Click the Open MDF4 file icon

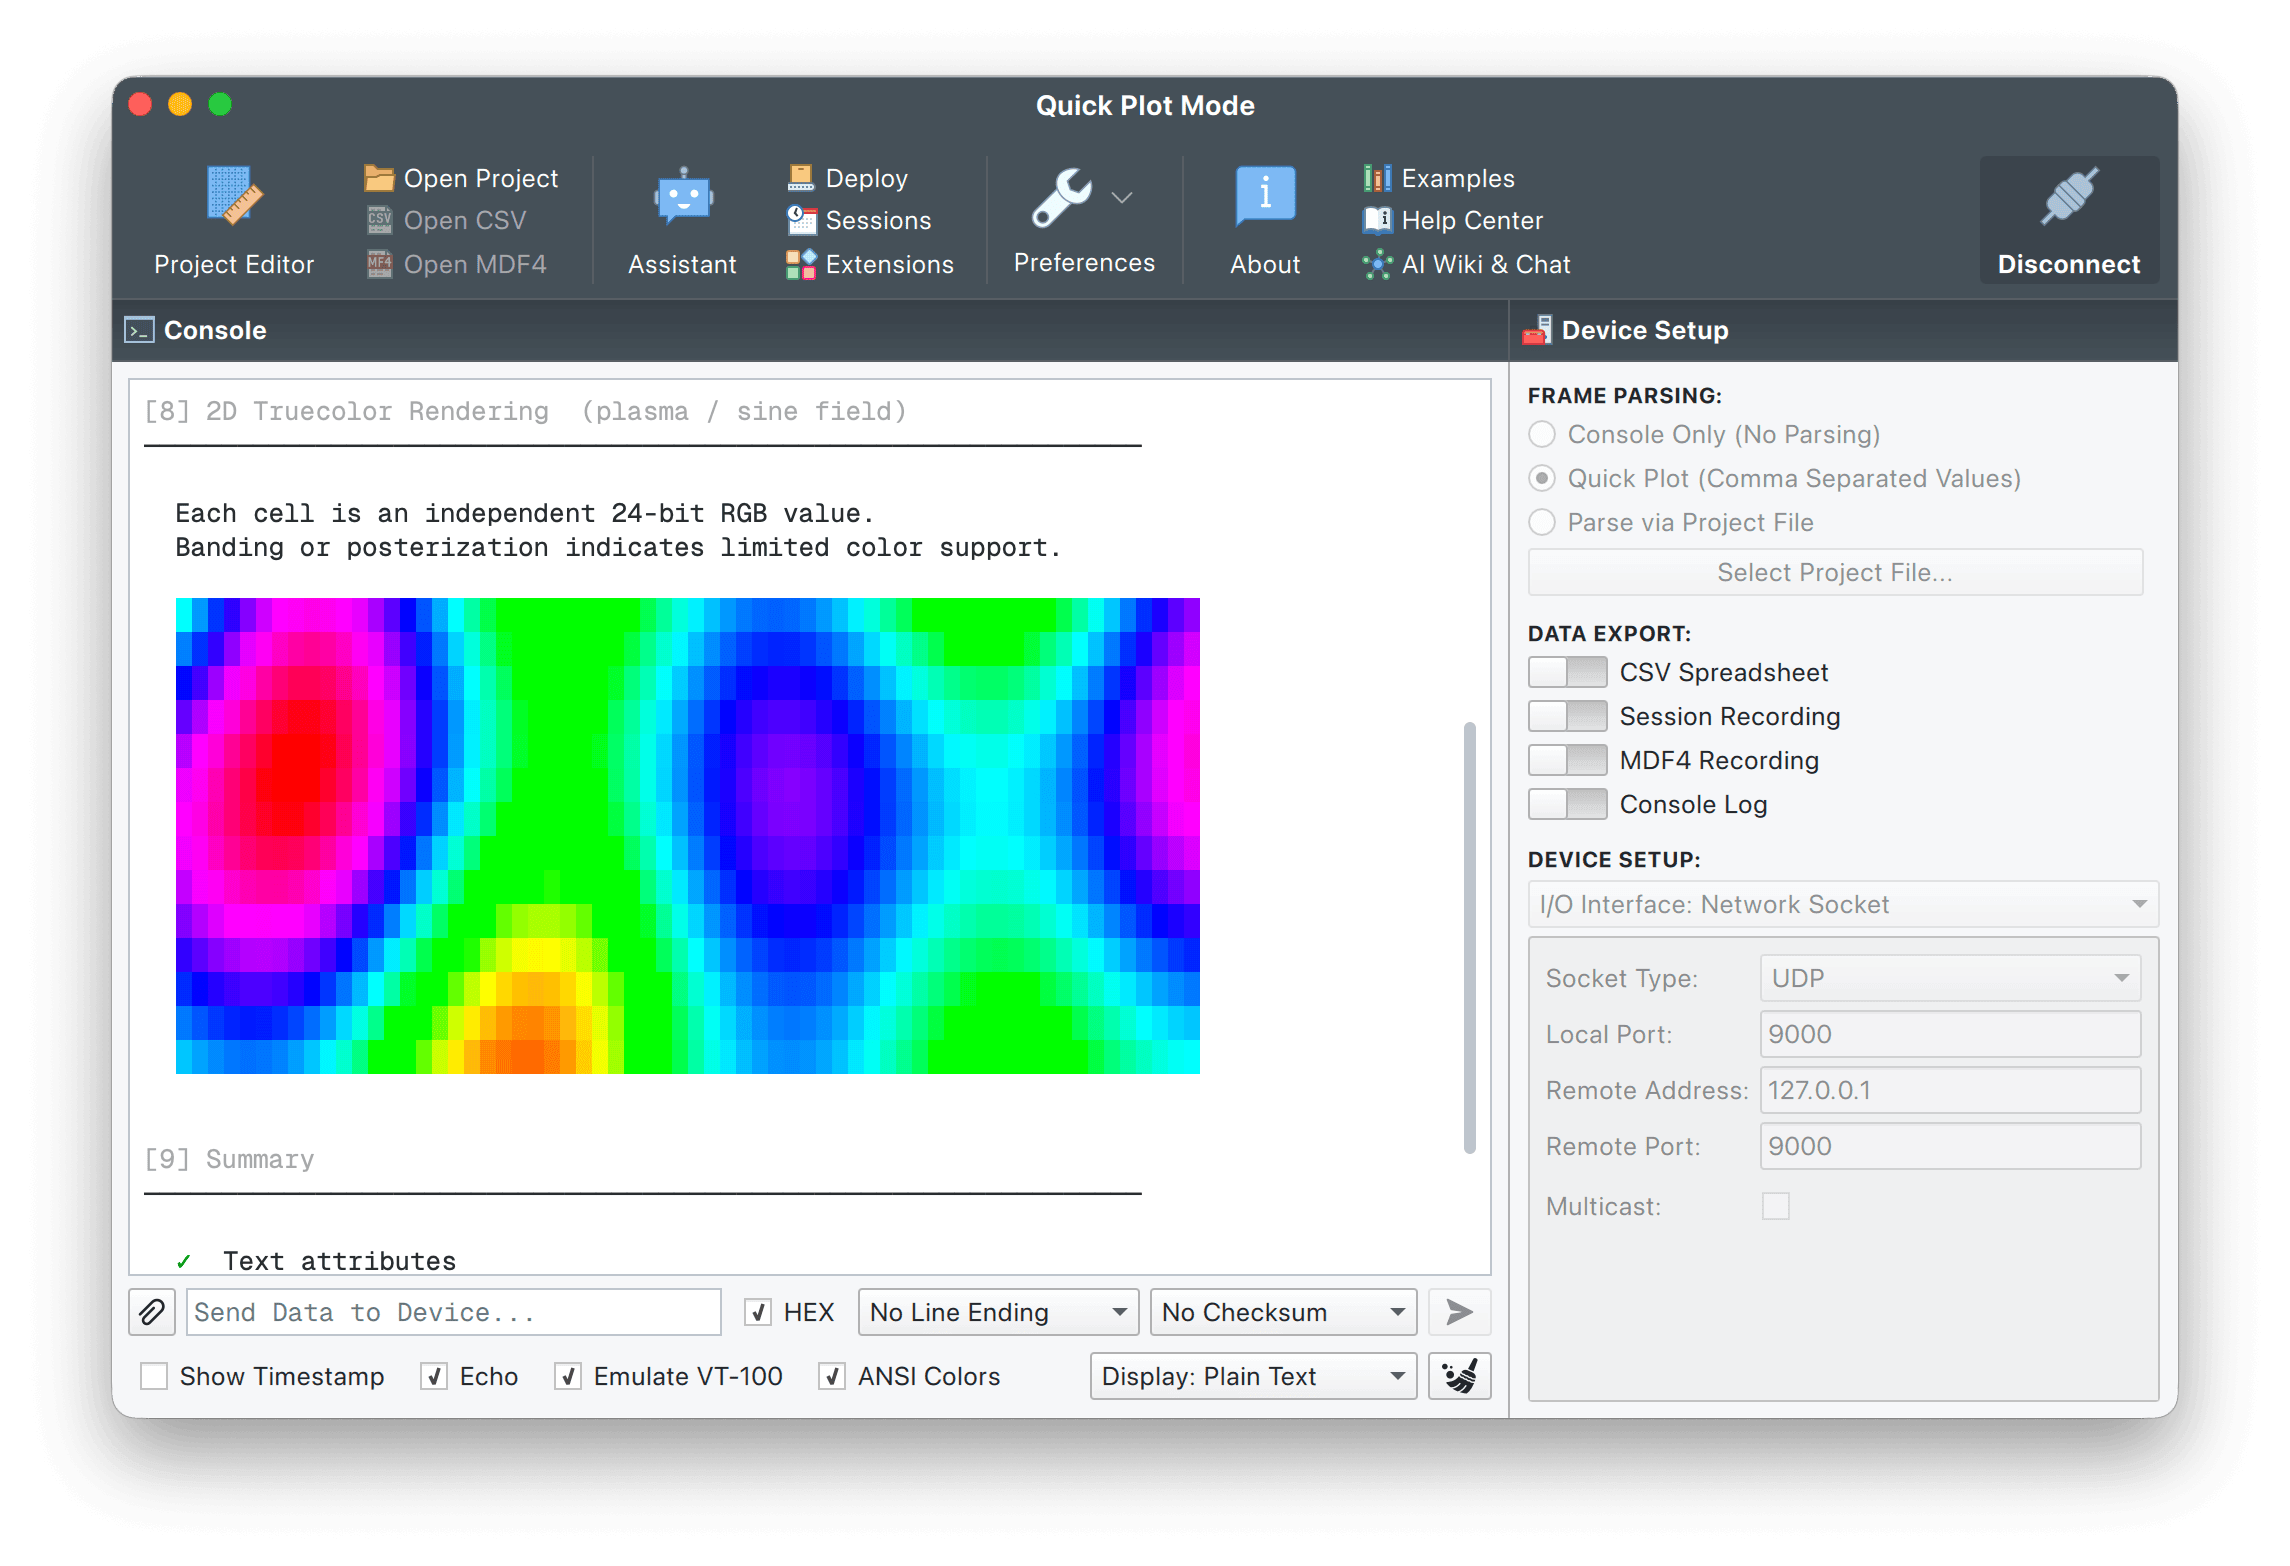point(379,264)
